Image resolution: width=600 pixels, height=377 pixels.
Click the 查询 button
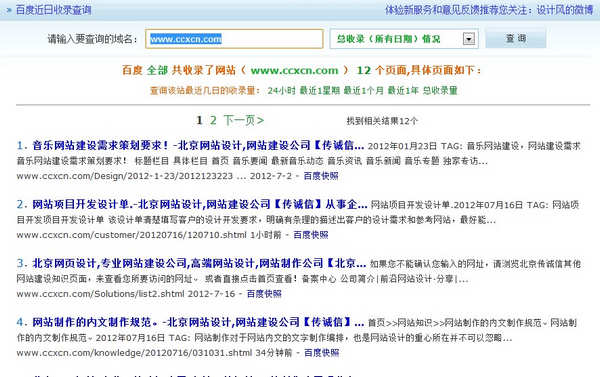(516, 38)
